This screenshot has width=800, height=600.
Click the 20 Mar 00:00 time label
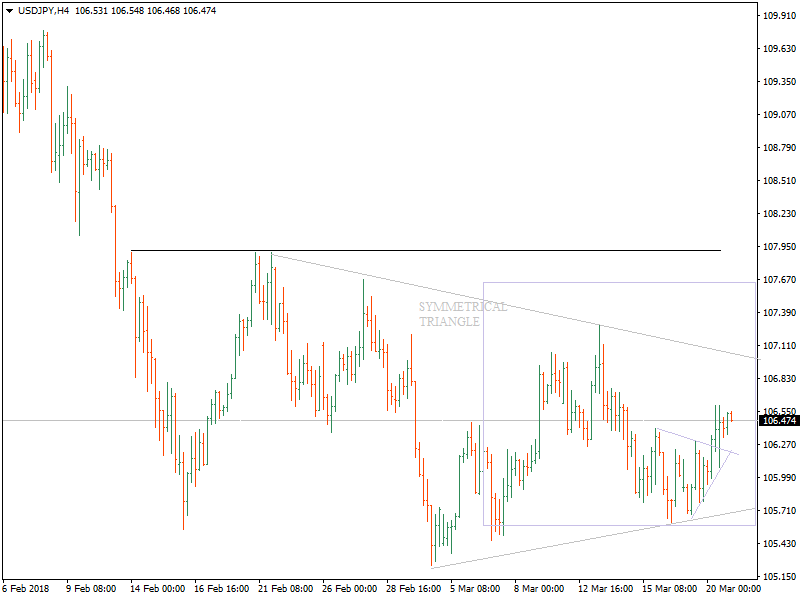733,589
